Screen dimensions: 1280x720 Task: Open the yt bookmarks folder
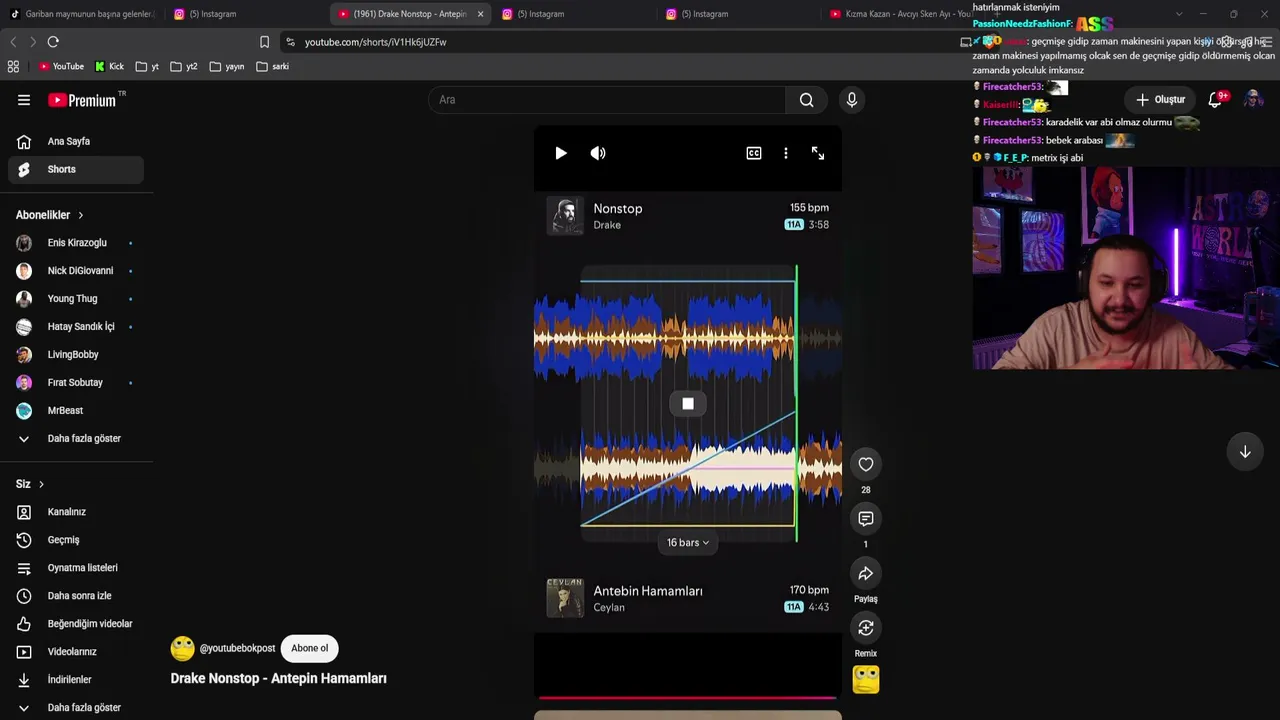[x=147, y=66]
